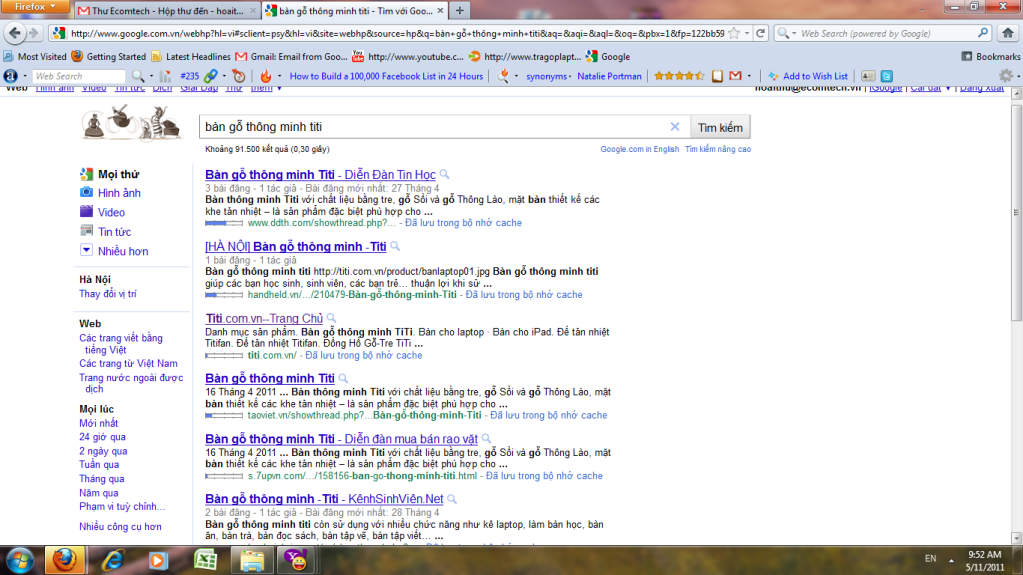Screen dimensions: 1023x575
Task: Open Tìm kiếm nâng cao link
Action: 718,149
